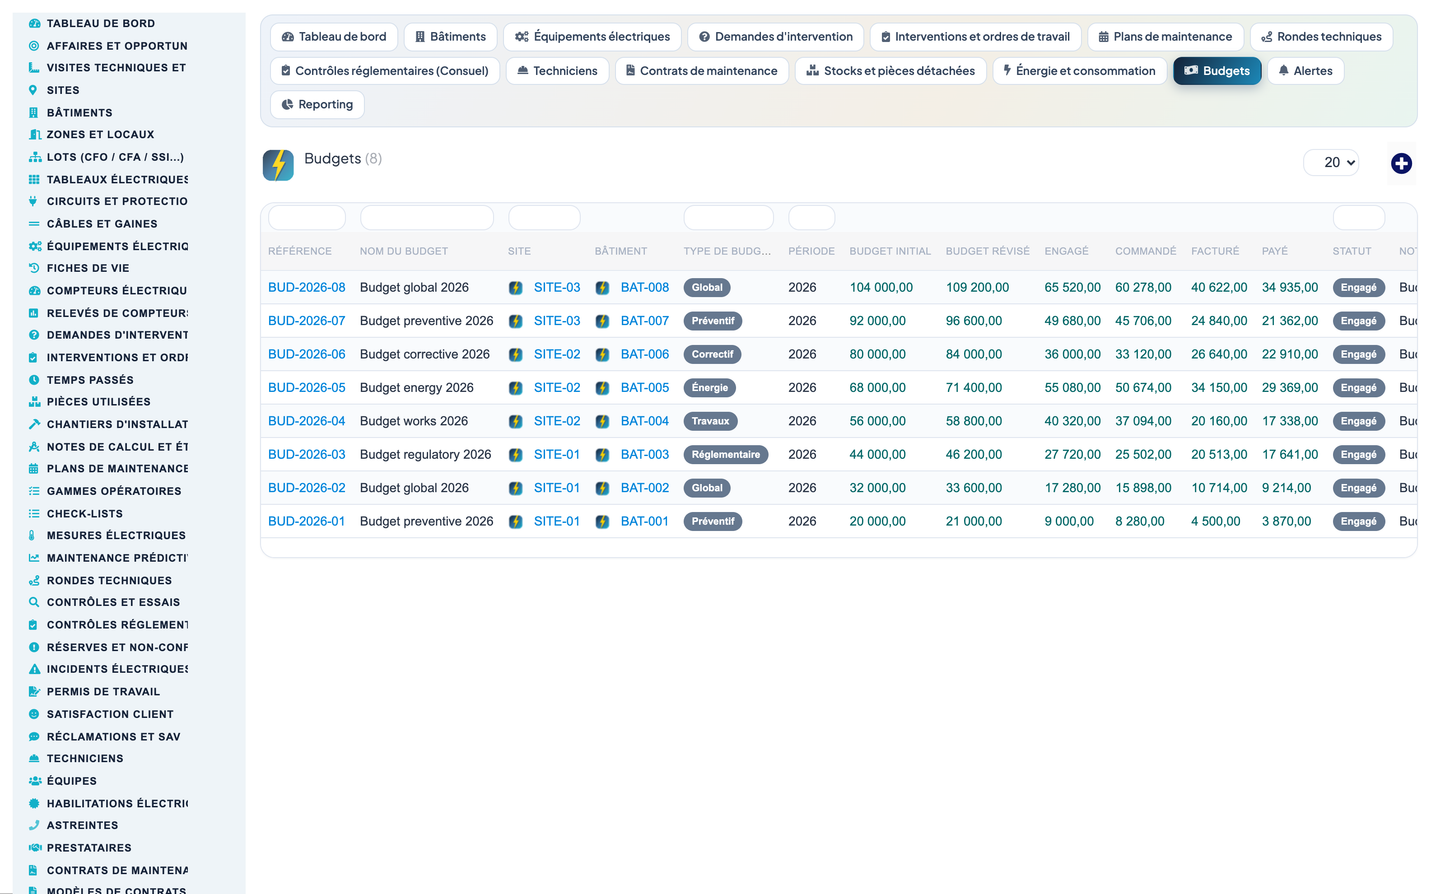Click the site icon in row BUD-2026-02
Screen dimensions: 1445x894
[x=516, y=488]
